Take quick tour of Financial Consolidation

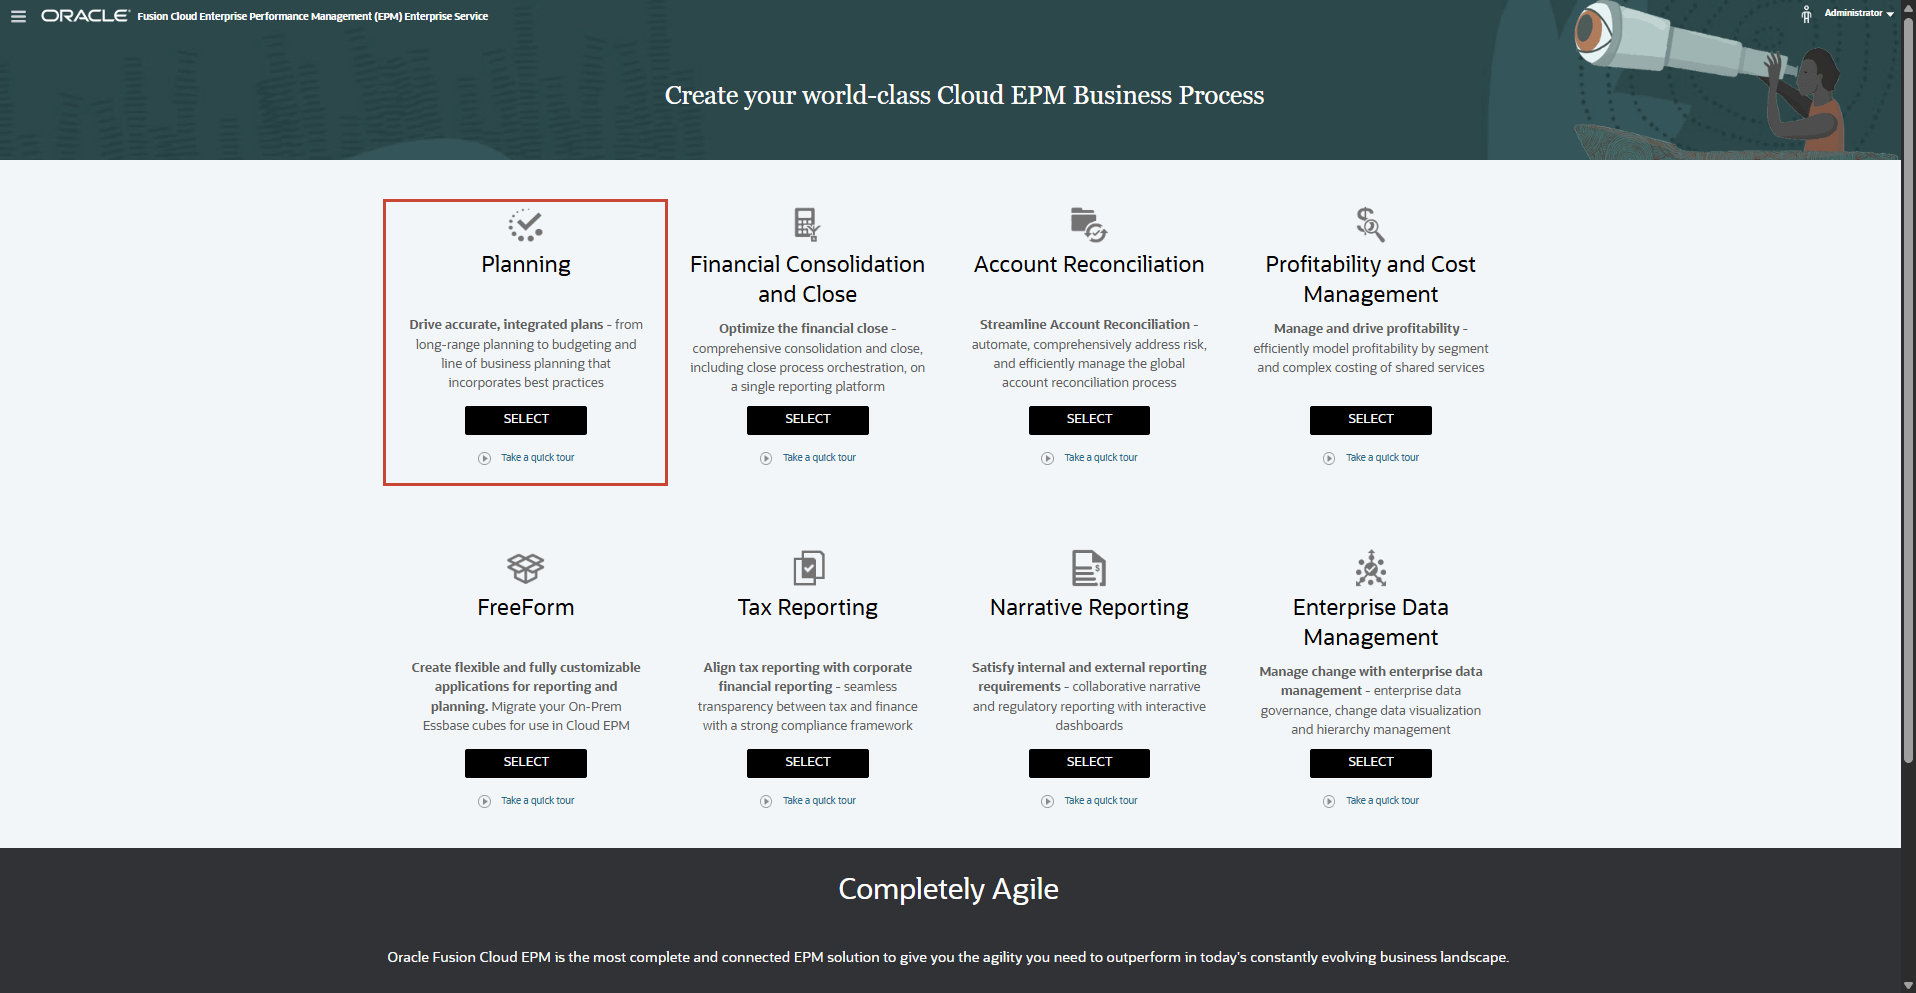[819, 458]
